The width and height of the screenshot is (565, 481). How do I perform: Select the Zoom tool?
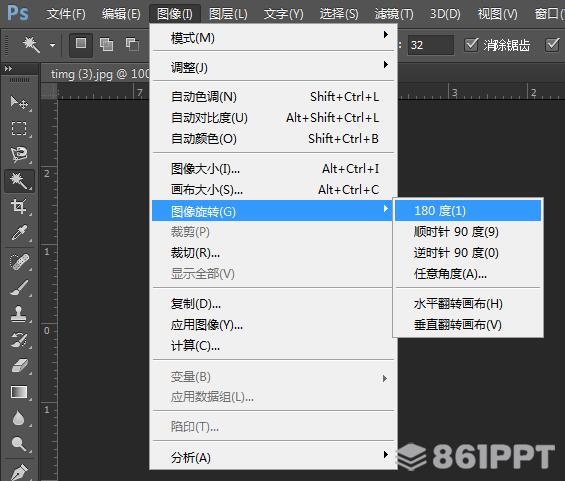coord(19,444)
